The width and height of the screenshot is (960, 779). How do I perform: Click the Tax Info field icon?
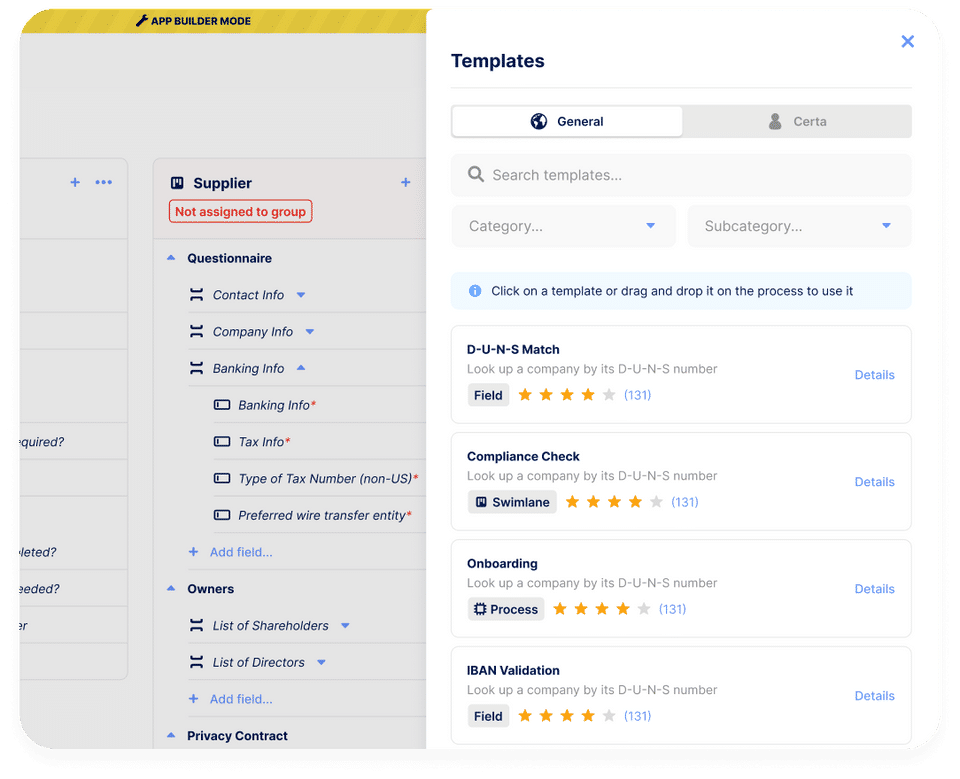222,442
